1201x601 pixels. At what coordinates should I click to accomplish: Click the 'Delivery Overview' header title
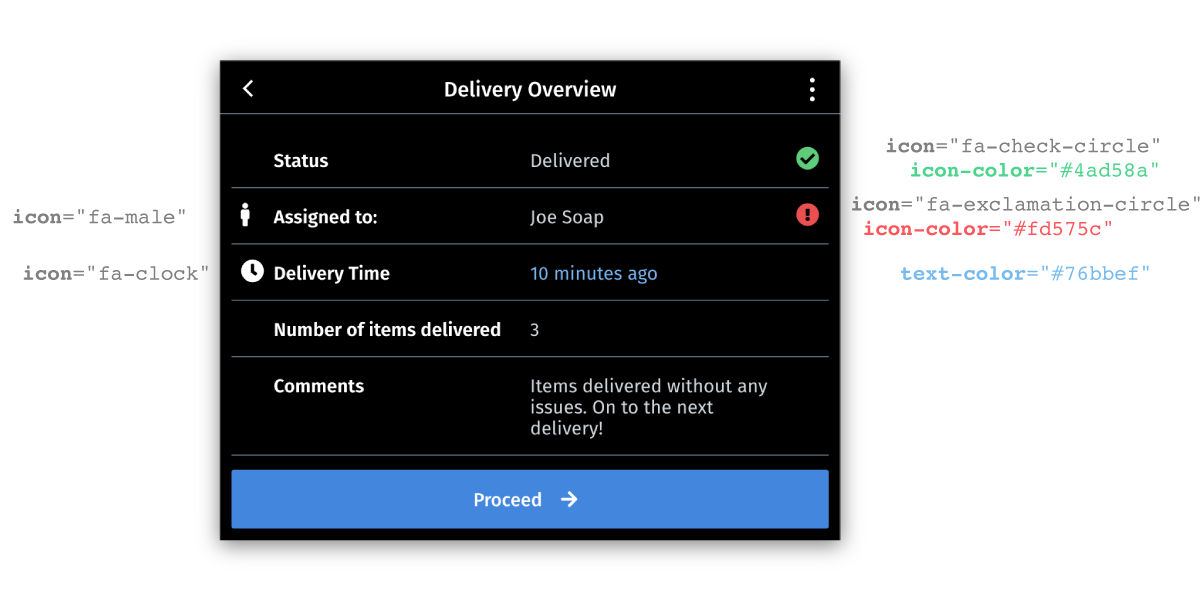(x=530, y=89)
